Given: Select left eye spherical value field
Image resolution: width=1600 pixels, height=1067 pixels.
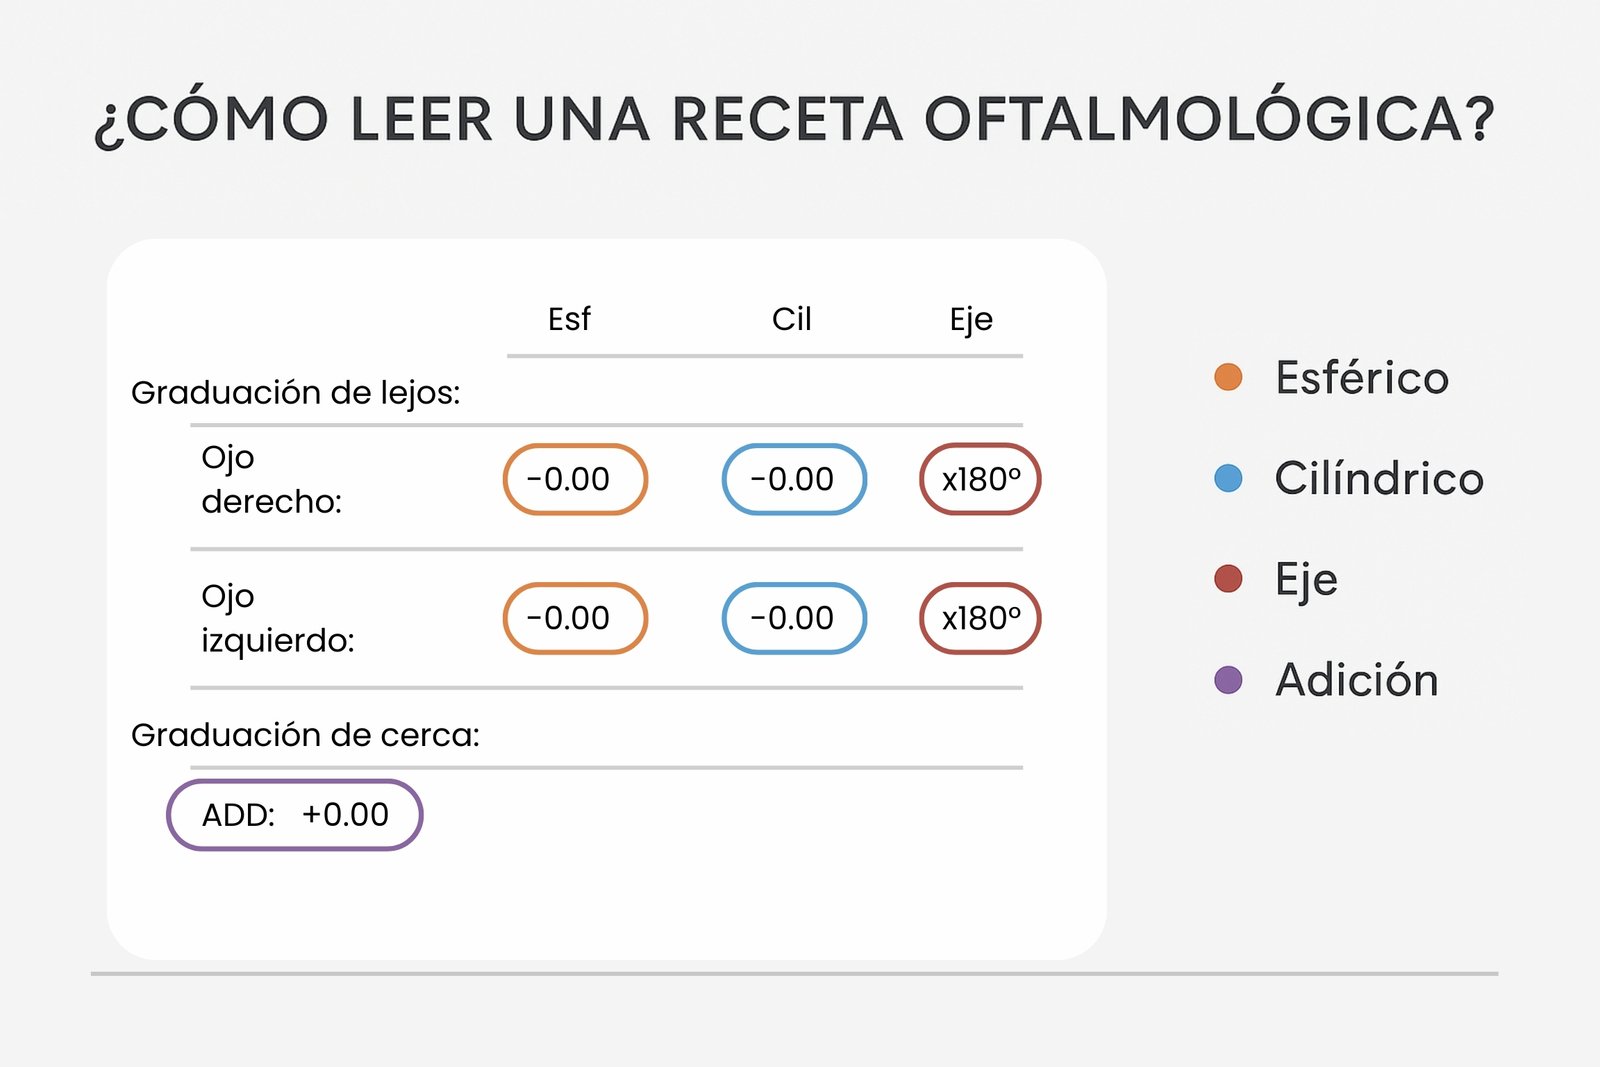Looking at the screenshot, I should coord(575,618).
